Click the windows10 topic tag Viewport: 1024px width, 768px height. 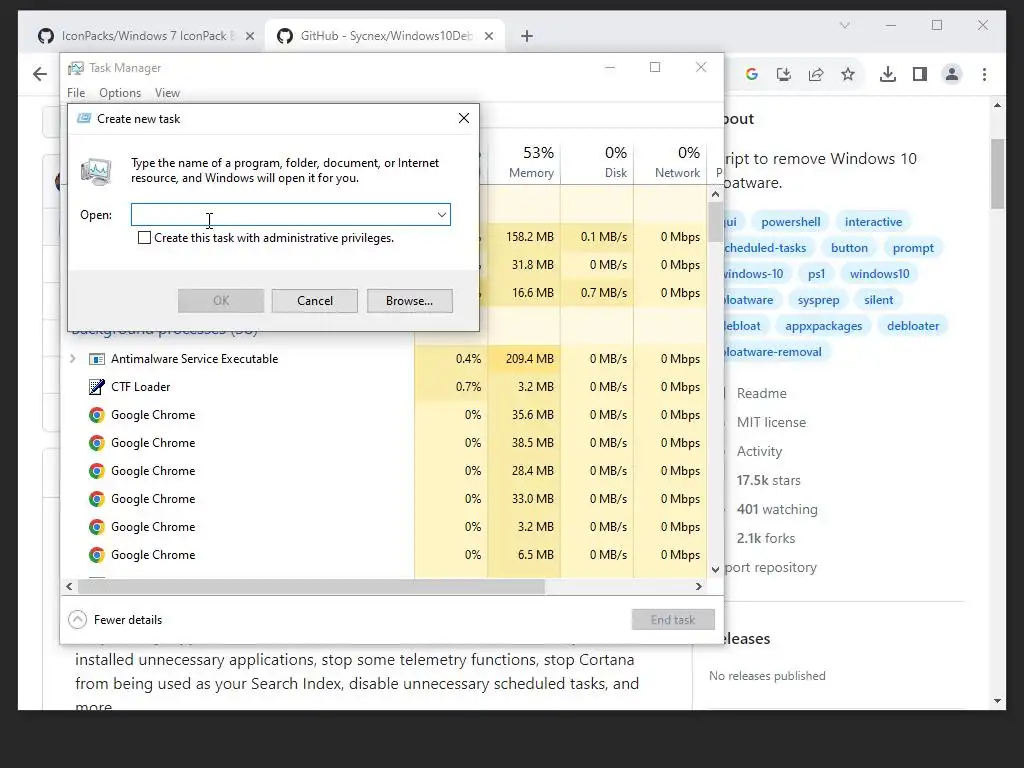(x=879, y=274)
